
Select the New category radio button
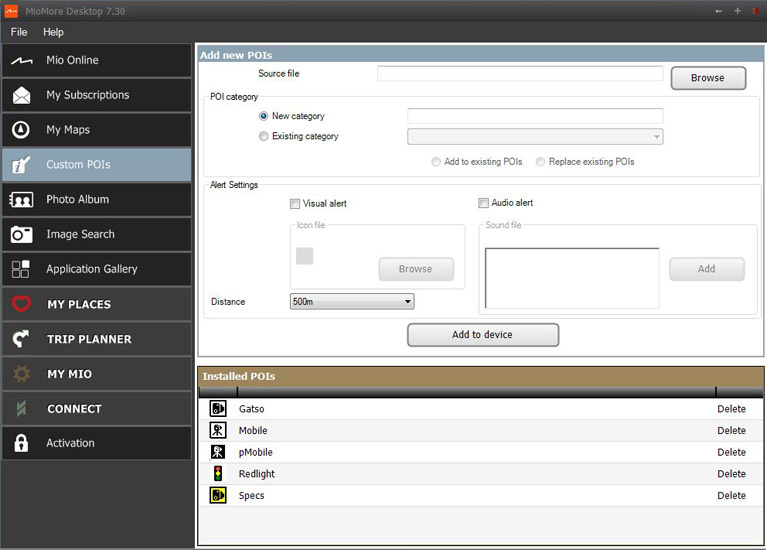(x=264, y=116)
